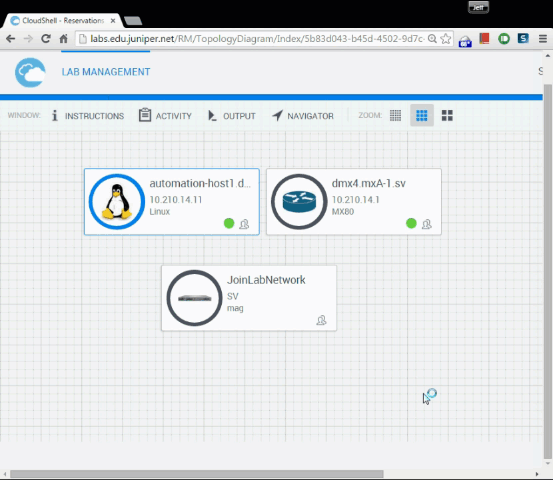Bookmark this page with the star icon
553x480 pixels.
coord(446,38)
